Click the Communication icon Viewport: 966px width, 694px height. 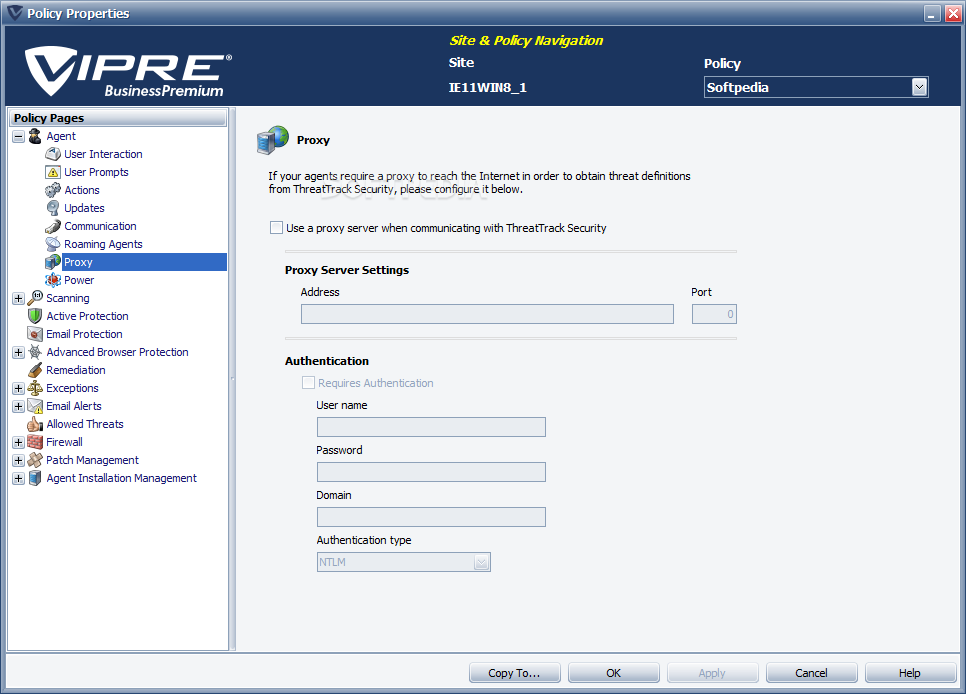53,226
